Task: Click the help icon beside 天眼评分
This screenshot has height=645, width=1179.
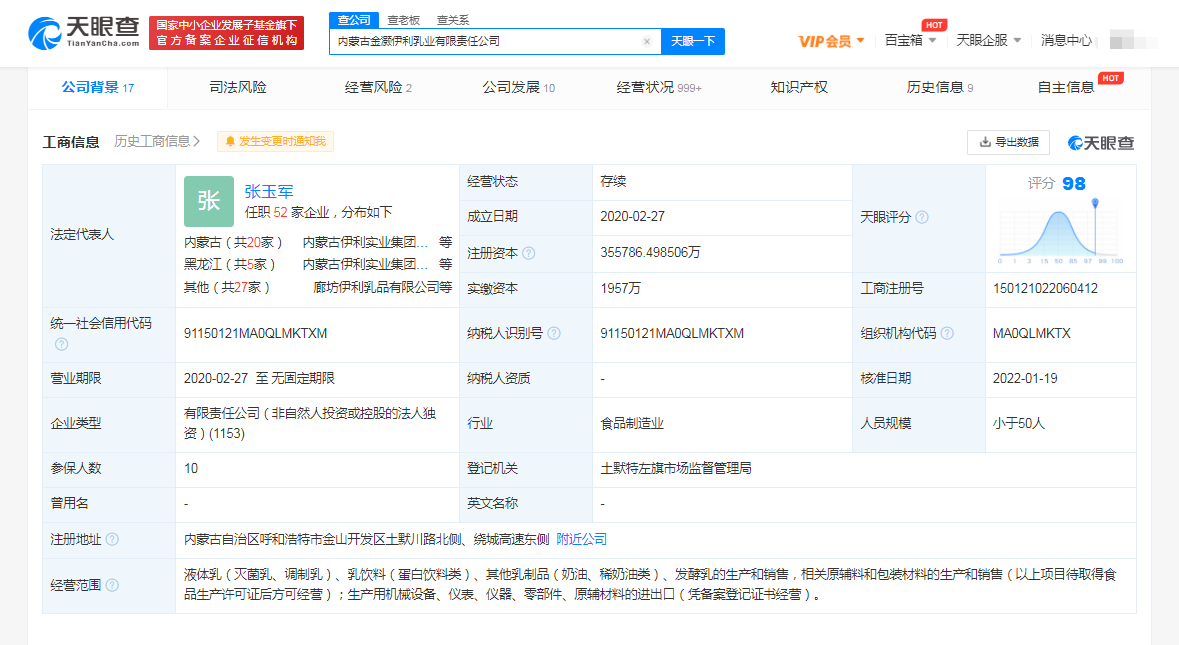Action: tap(922, 217)
